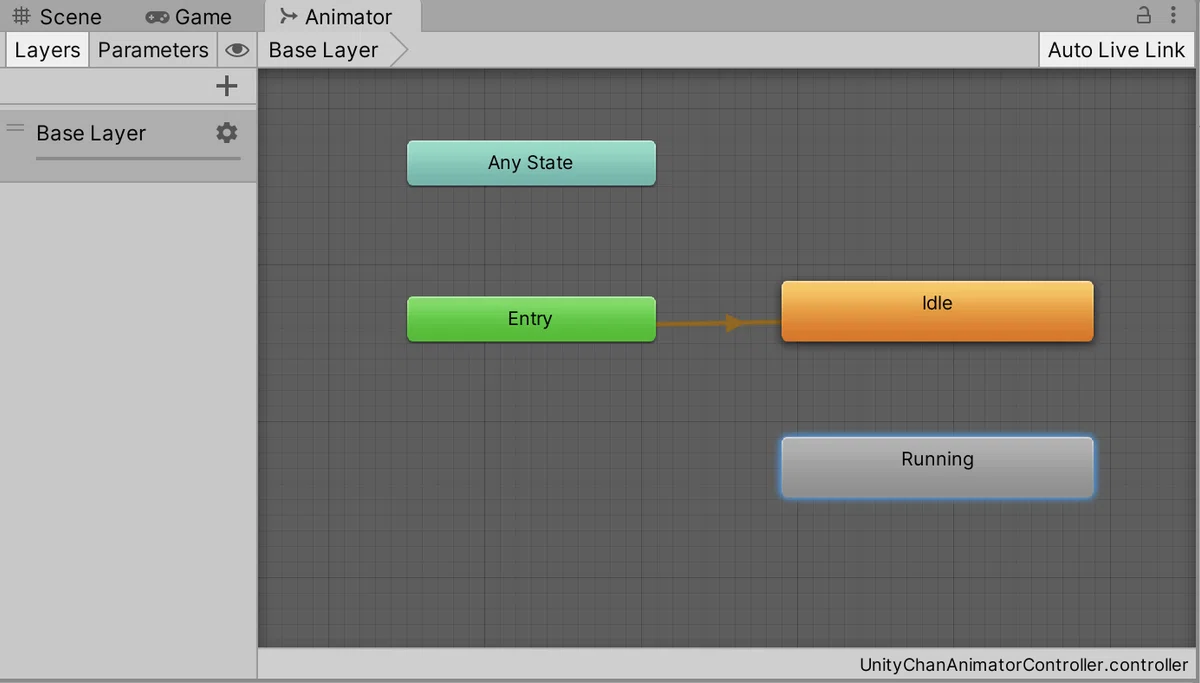Toggle the Animator window lock icon
This screenshot has width=1200, height=683.
pyautogui.click(x=1144, y=15)
